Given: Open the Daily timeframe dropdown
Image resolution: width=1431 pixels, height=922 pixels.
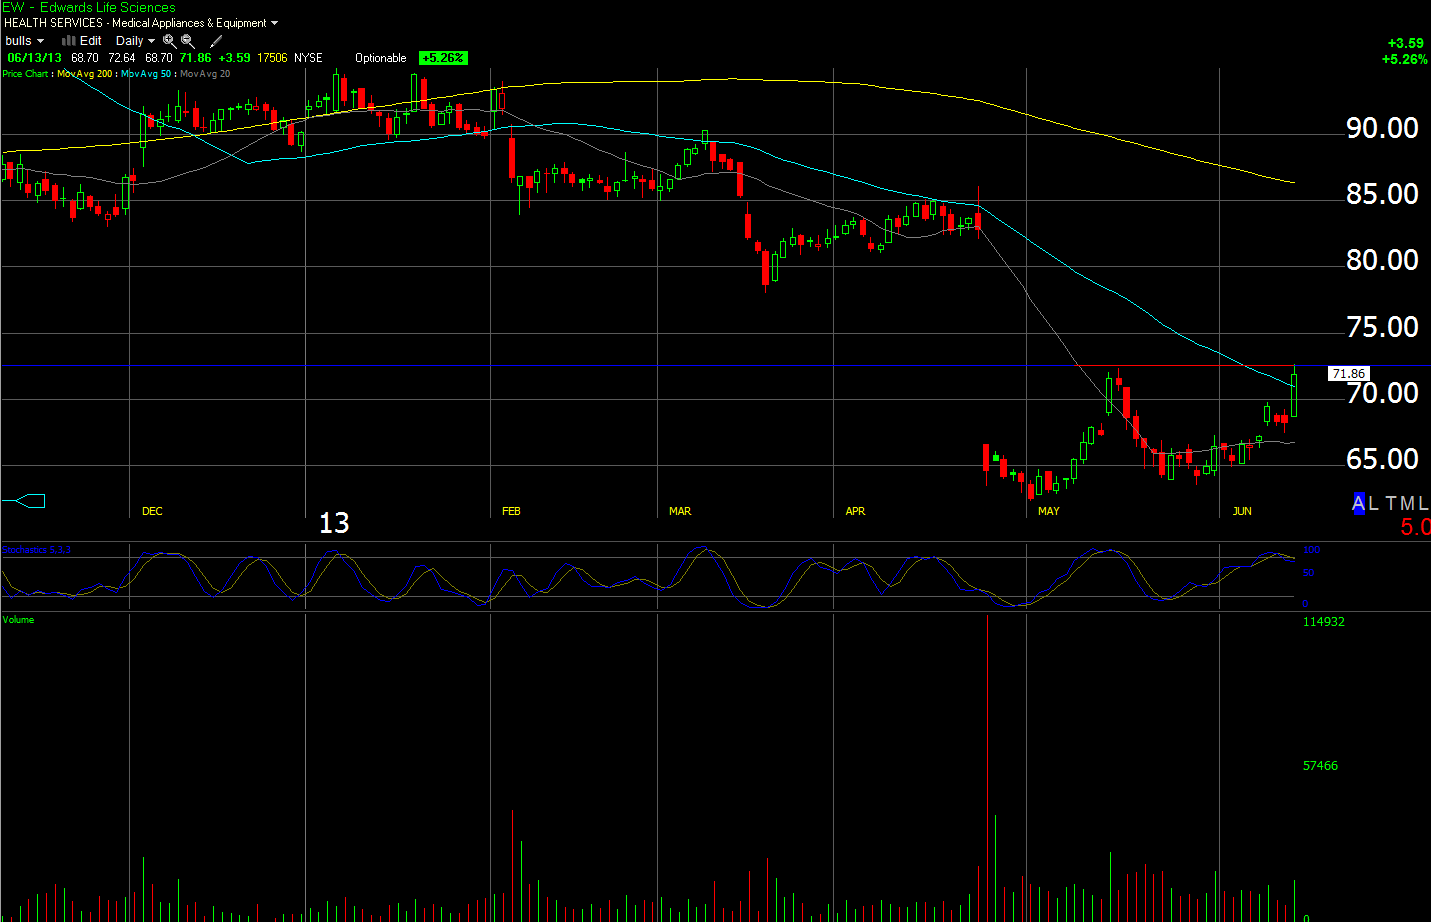Looking at the screenshot, I should tap(135, 41).
